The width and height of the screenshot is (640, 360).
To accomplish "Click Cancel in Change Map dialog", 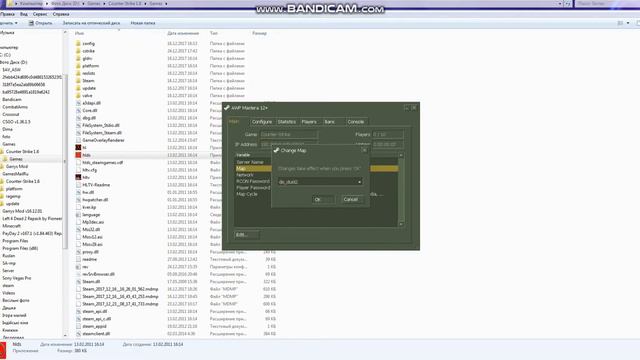I will [351, 200].
